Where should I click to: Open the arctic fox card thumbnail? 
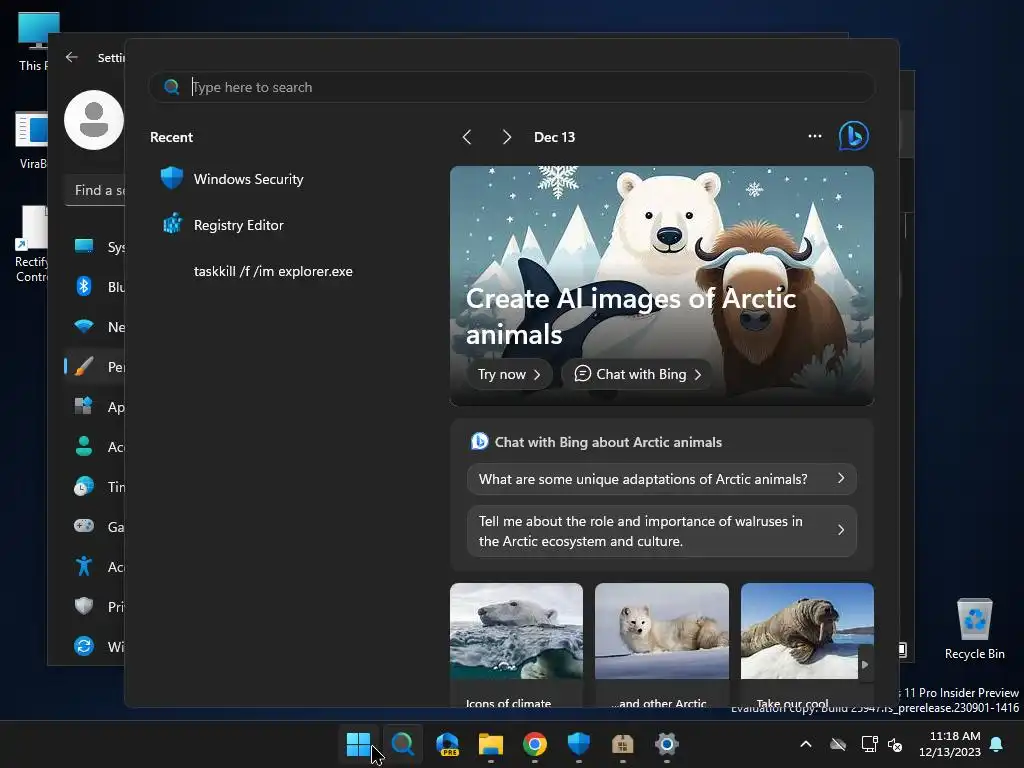662,631
